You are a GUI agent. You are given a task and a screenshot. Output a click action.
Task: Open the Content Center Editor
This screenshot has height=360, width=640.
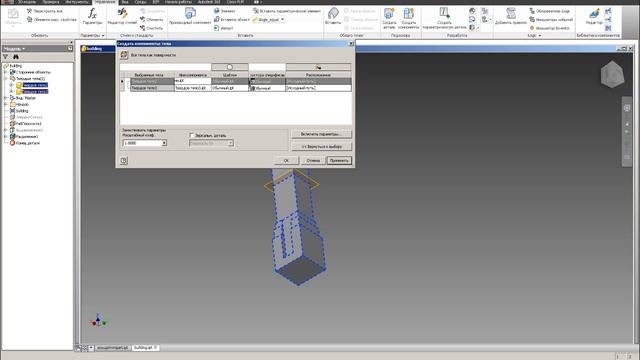tap(594, 17)
